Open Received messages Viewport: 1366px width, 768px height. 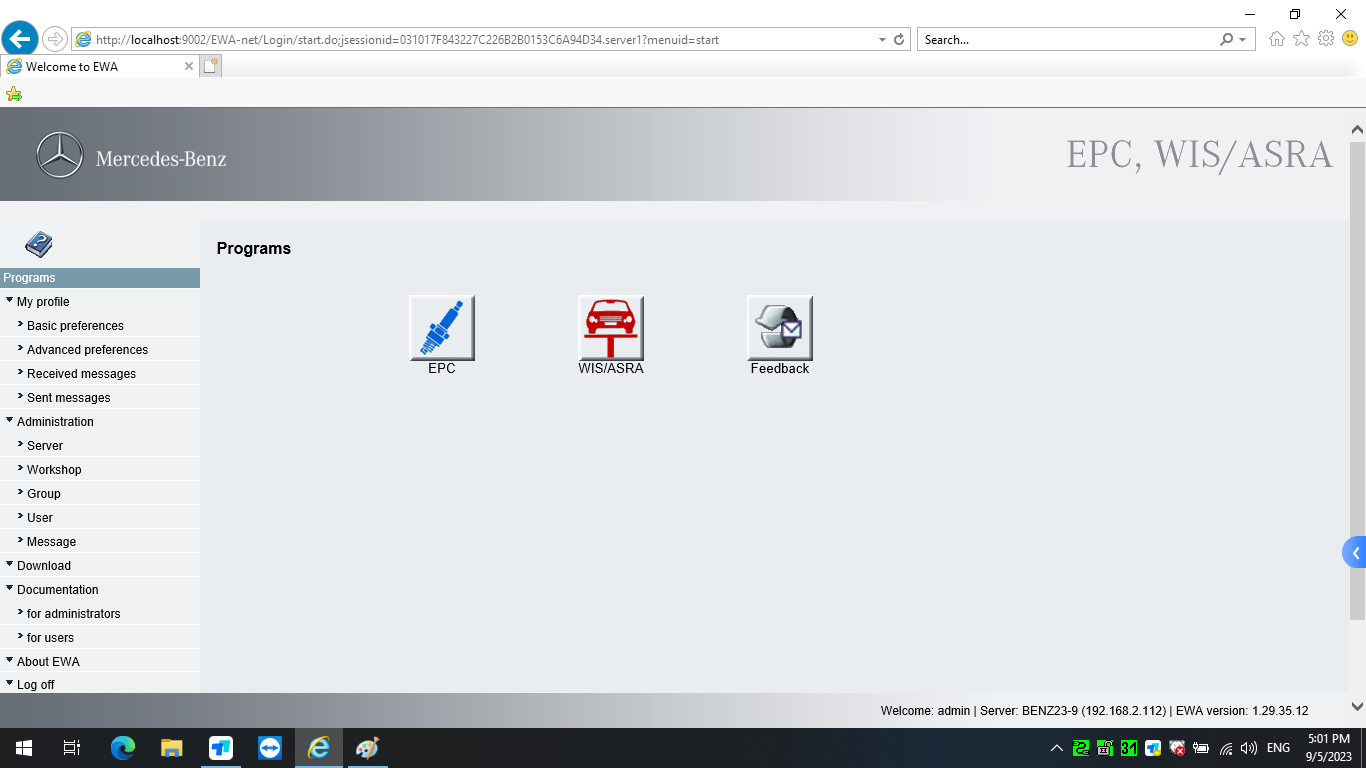coord(81,374)
